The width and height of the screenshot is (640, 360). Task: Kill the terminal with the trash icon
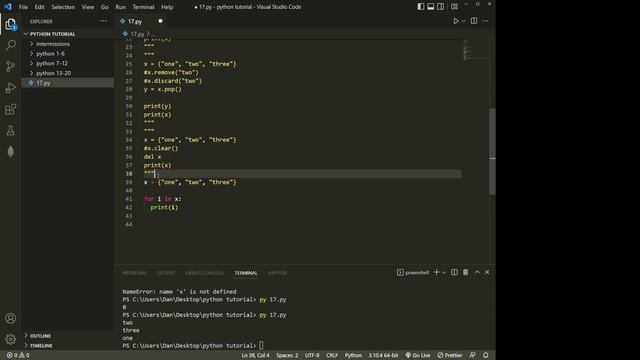pyautogui.click(x=466, y=272)
